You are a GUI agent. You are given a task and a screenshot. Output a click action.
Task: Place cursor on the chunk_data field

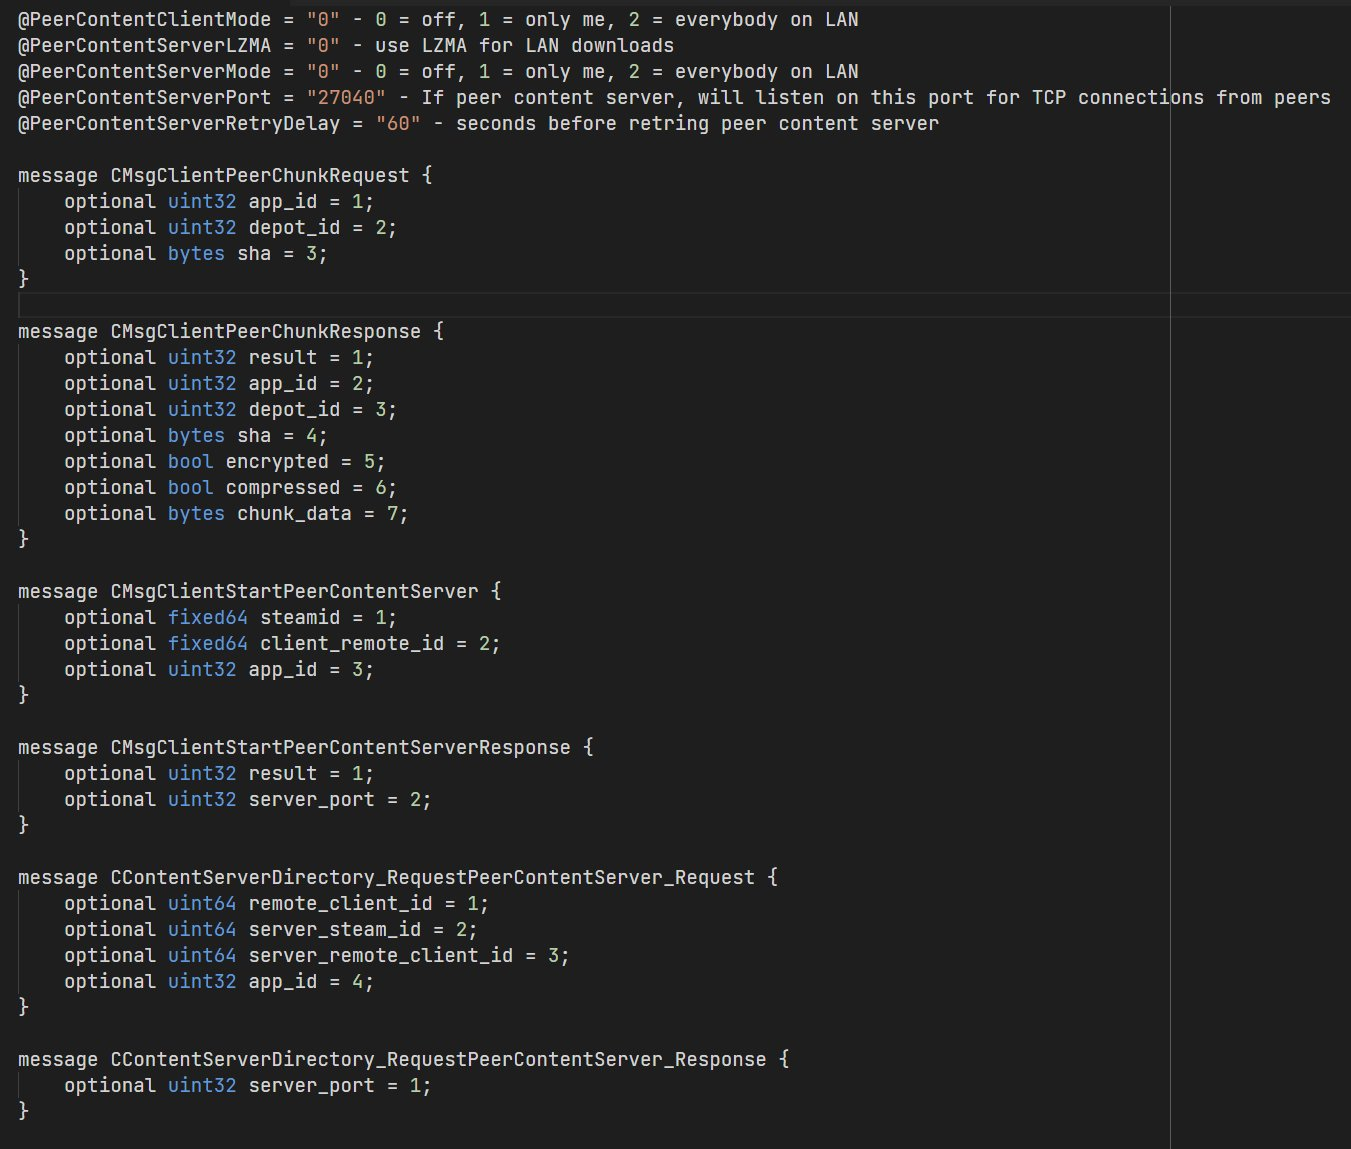(294, 513)
